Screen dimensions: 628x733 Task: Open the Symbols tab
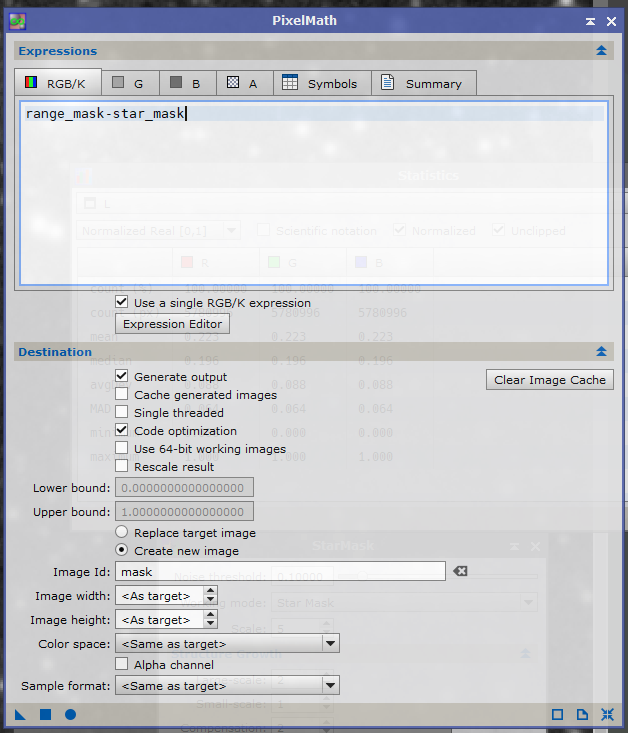pos(322,83)
